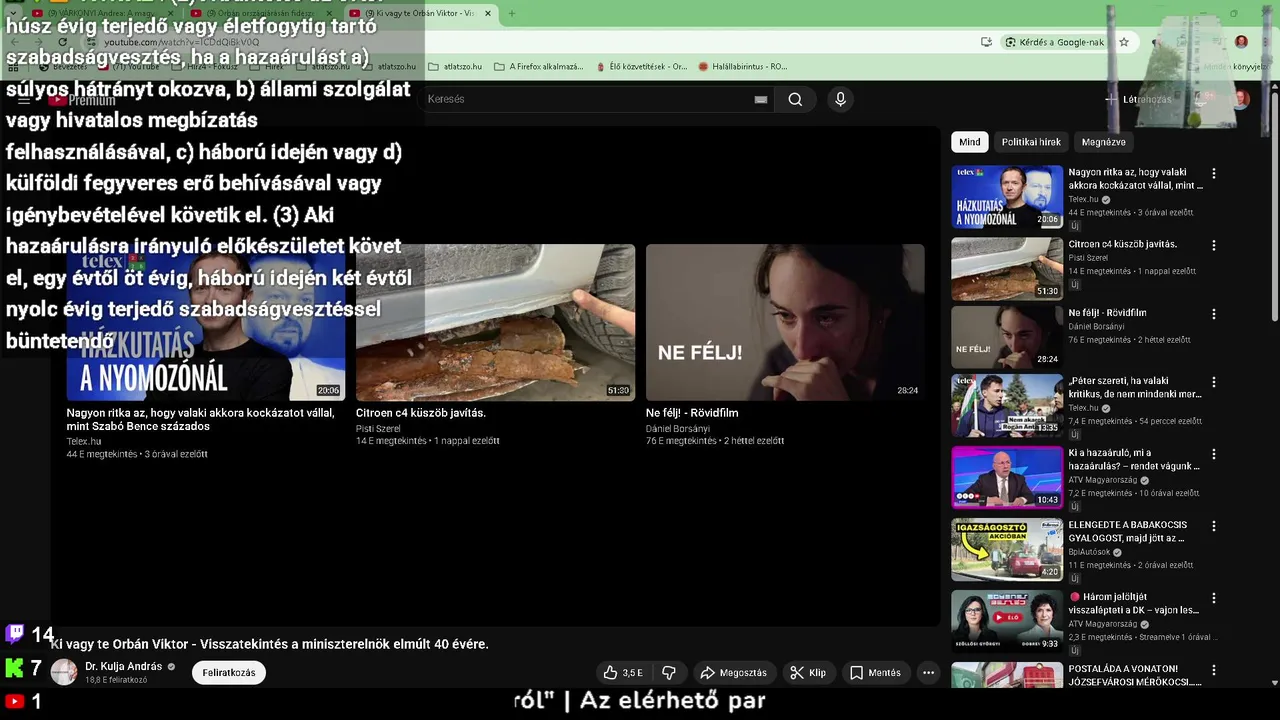Viewport: 1280px width, 720px height.
Task: Open options menu for Nagyon ritka az sidebar video
Action: [1214, 173]
